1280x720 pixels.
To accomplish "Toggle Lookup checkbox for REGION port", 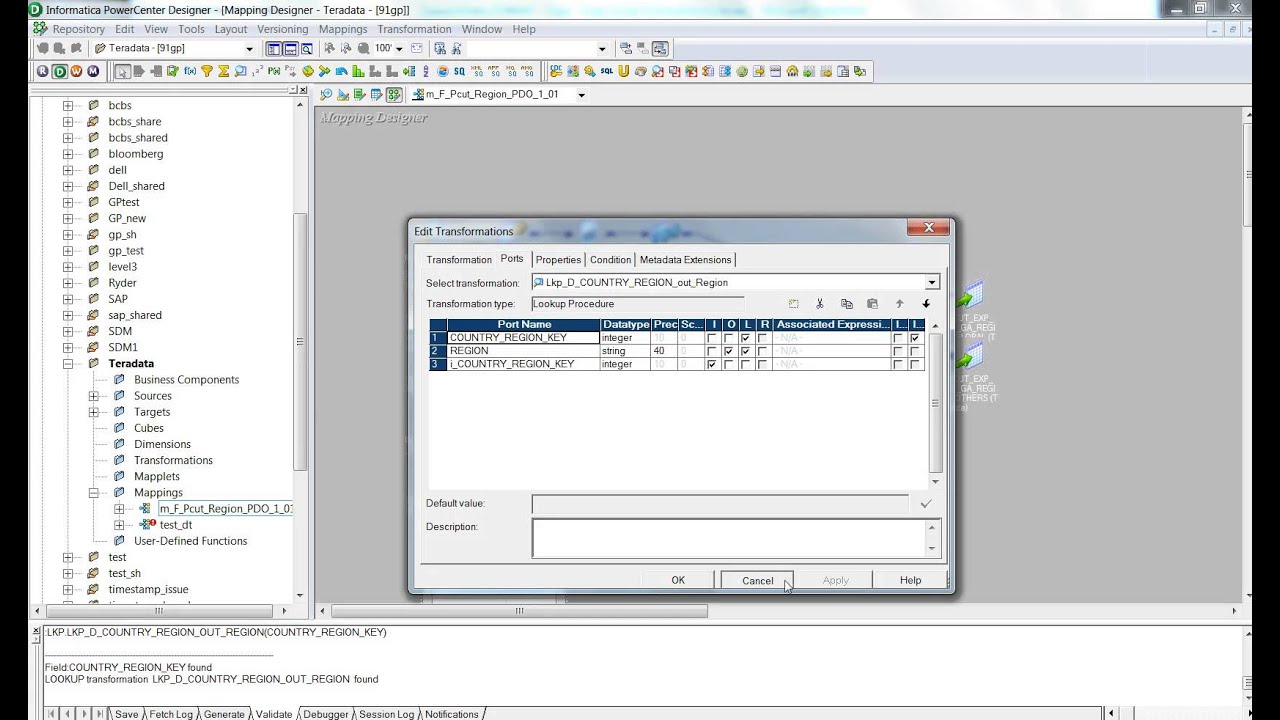I will (746, 351).
